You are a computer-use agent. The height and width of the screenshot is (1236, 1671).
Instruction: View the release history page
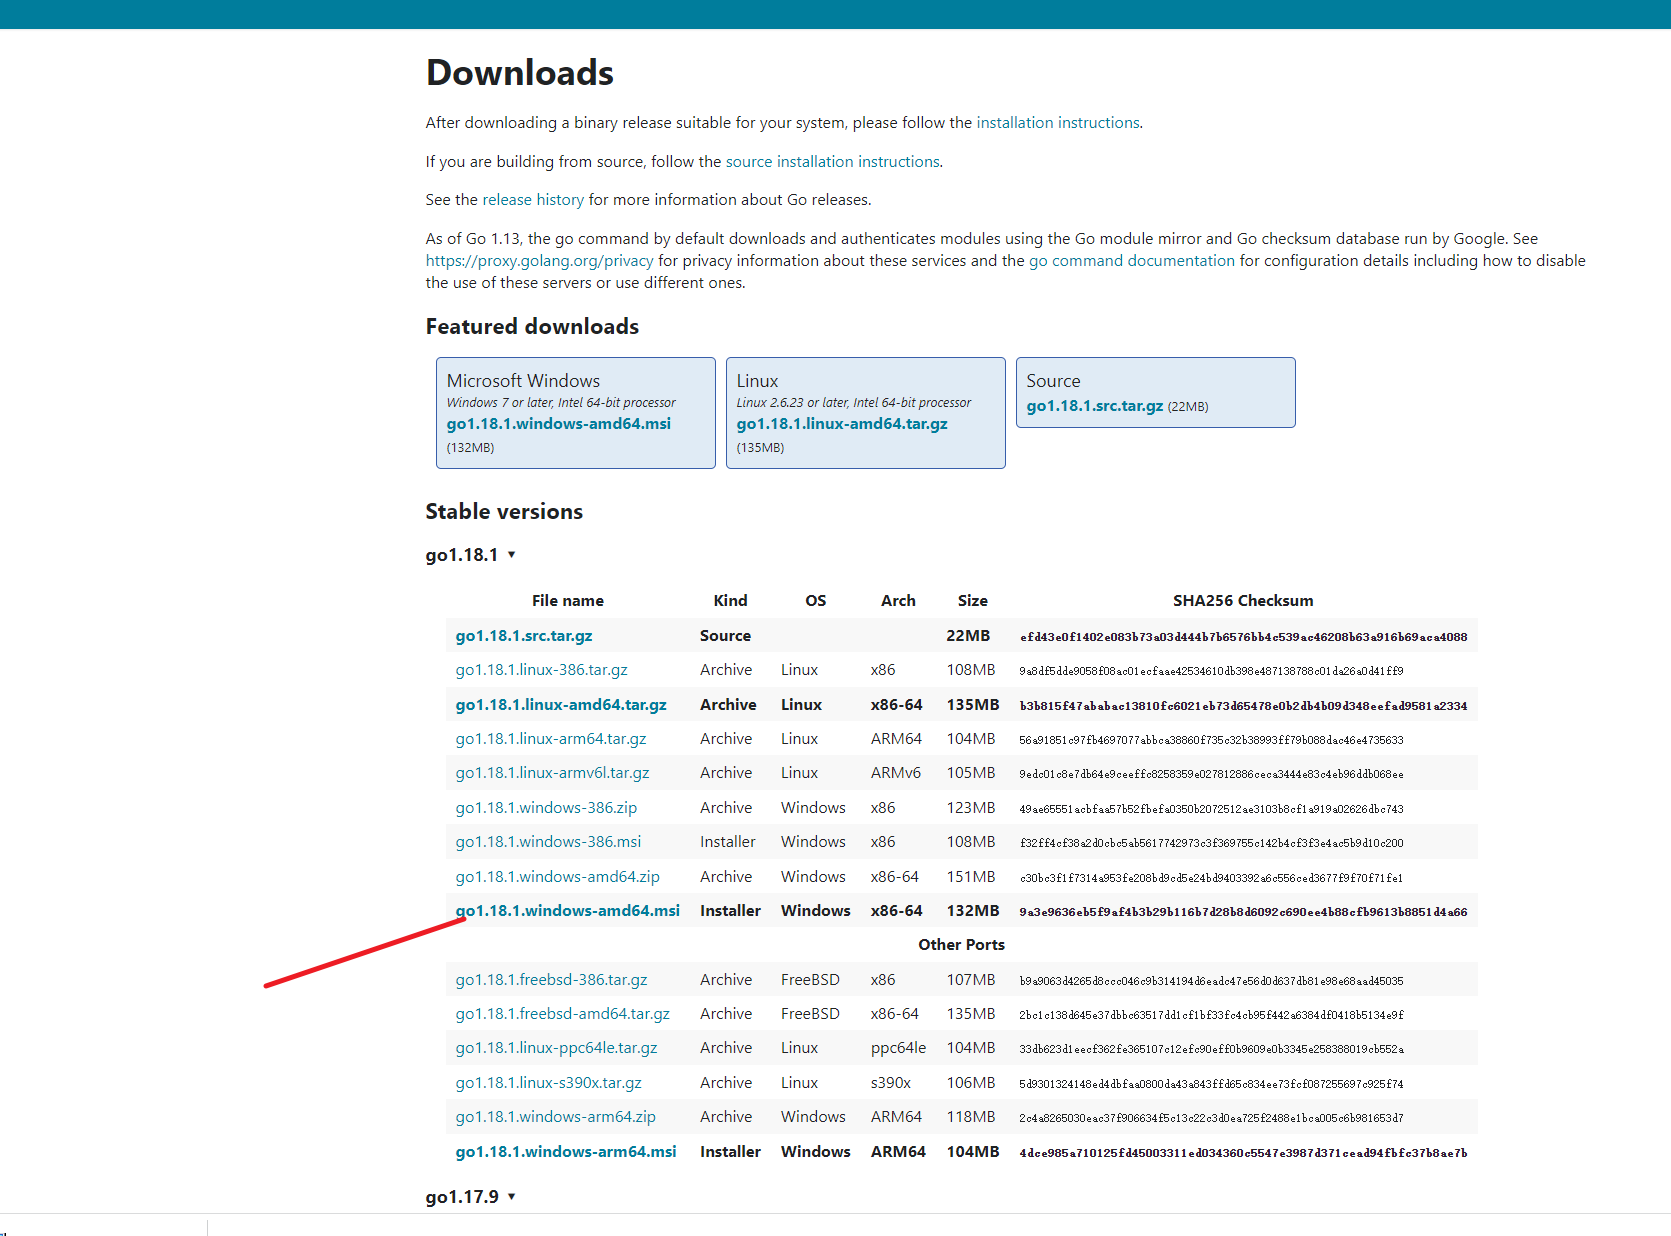[532, 199]
